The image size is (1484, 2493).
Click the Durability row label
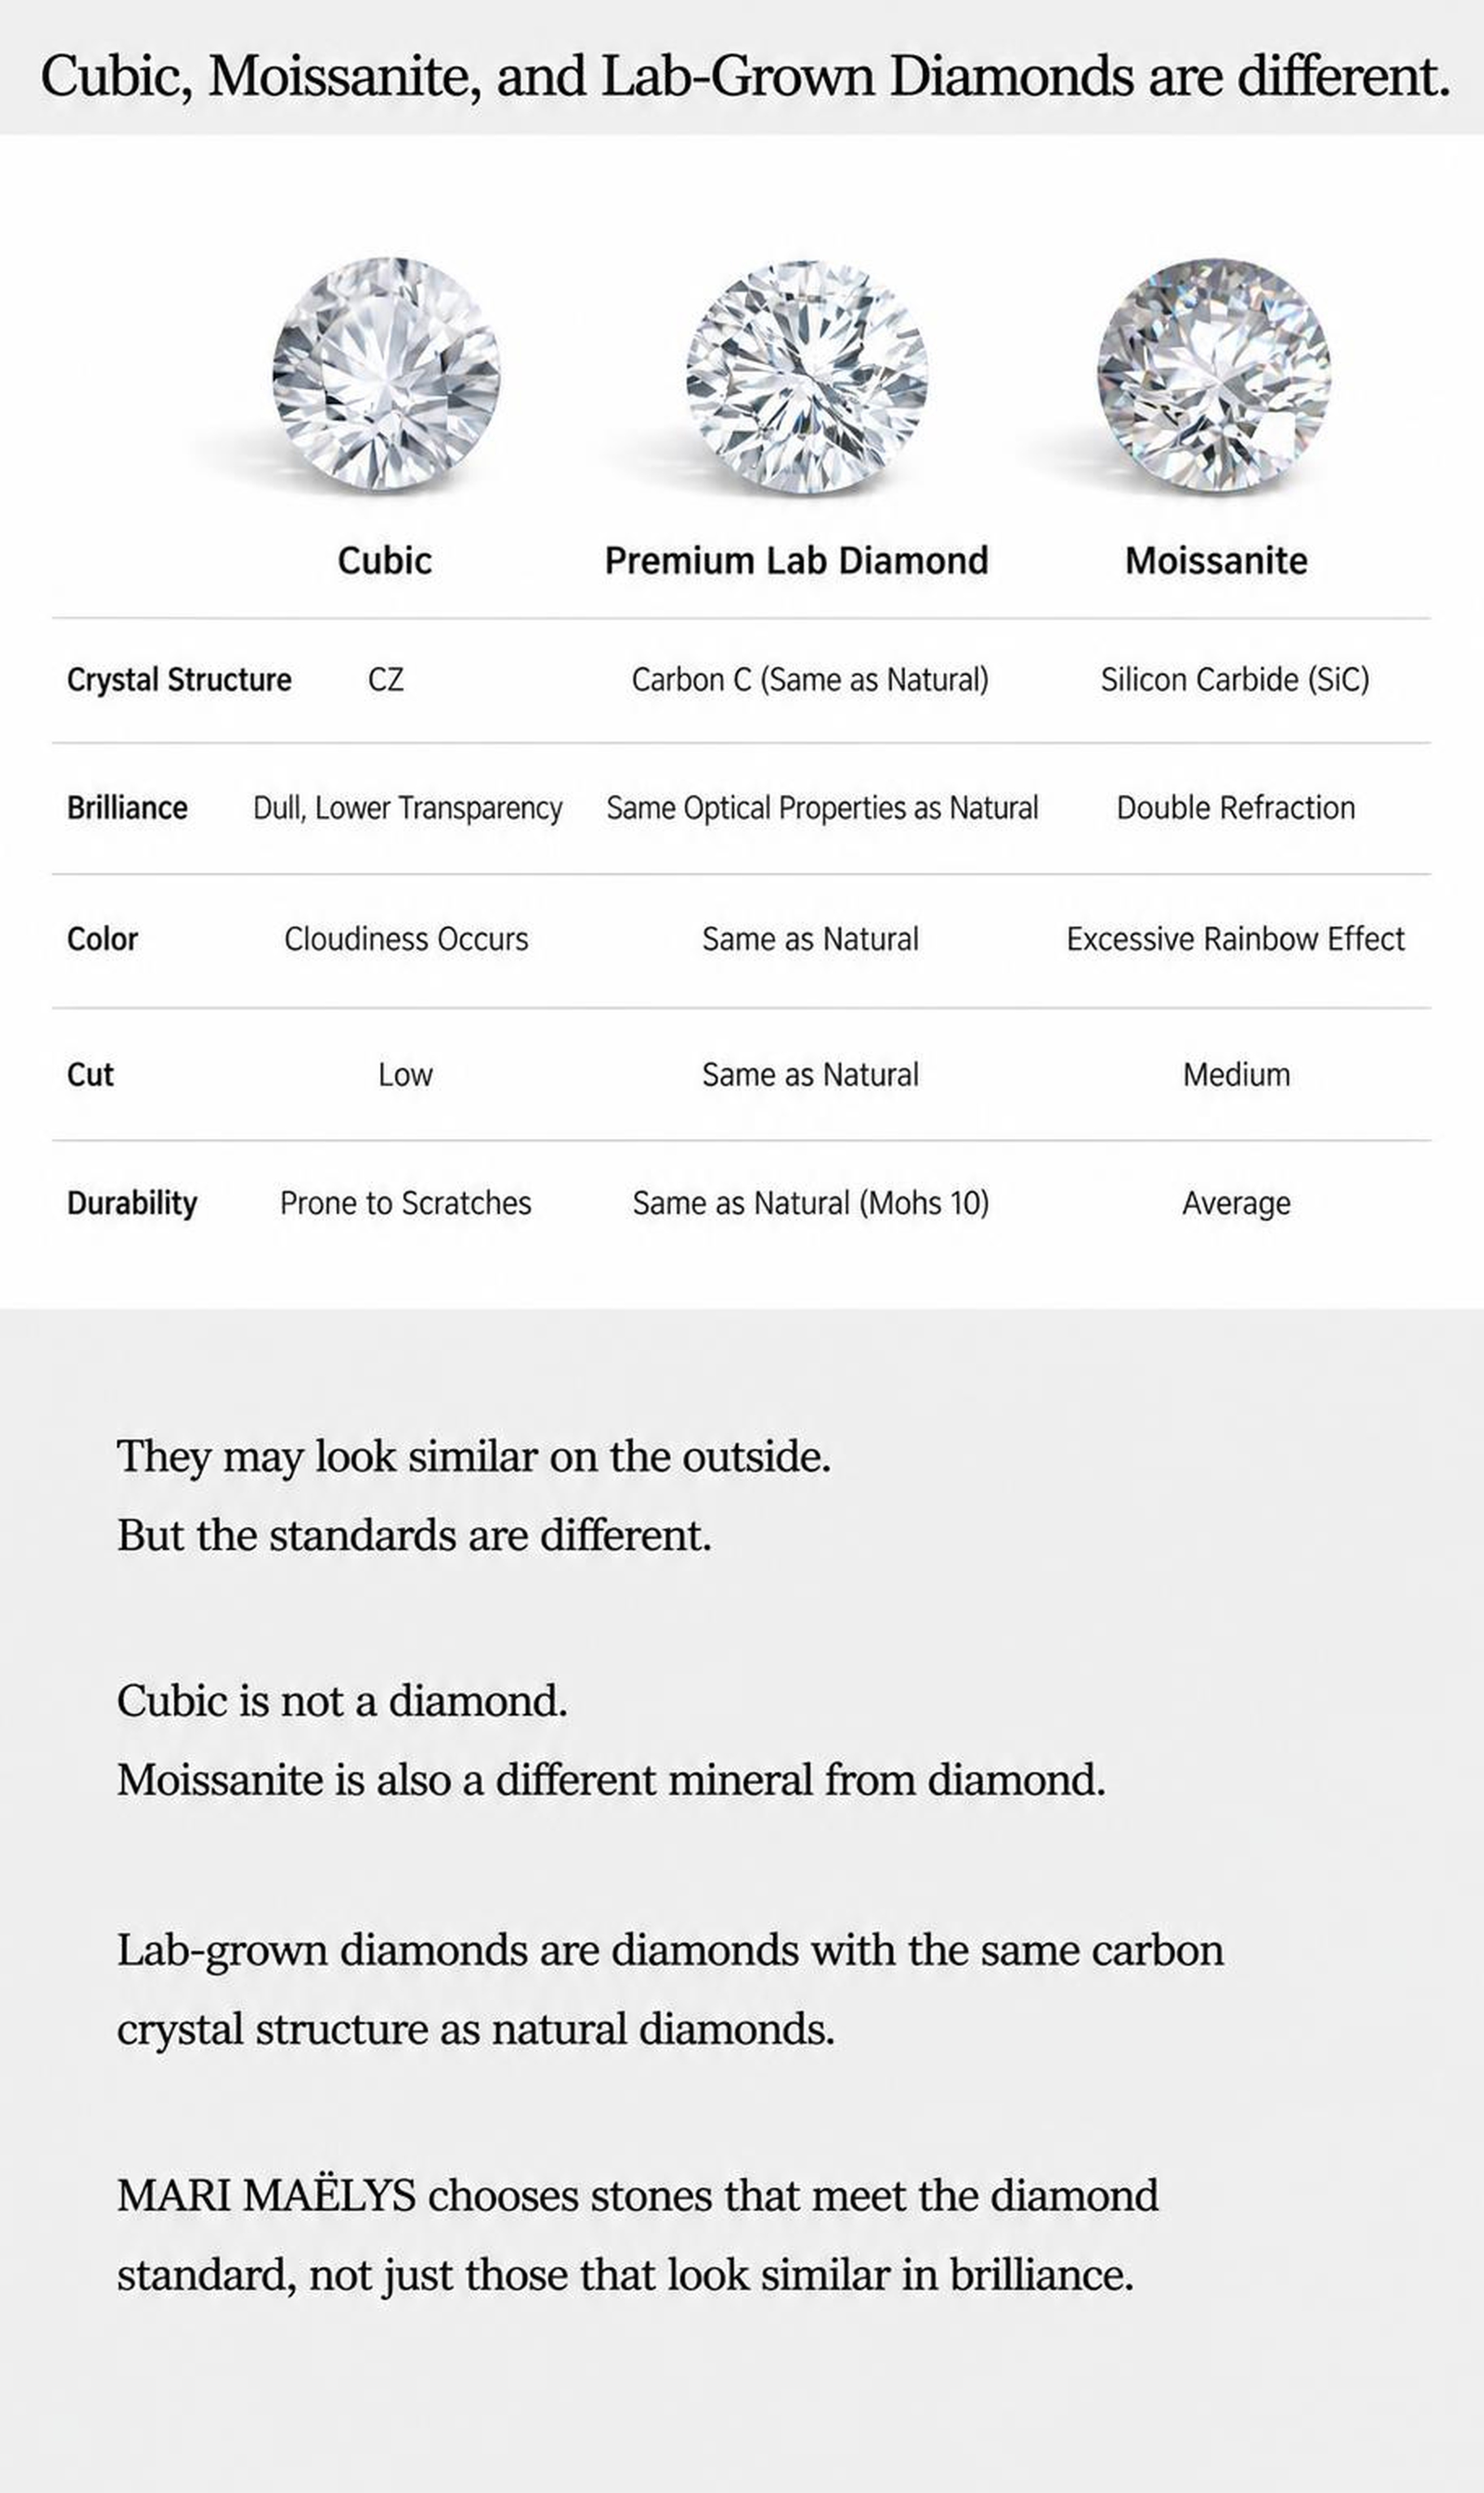132,1203
